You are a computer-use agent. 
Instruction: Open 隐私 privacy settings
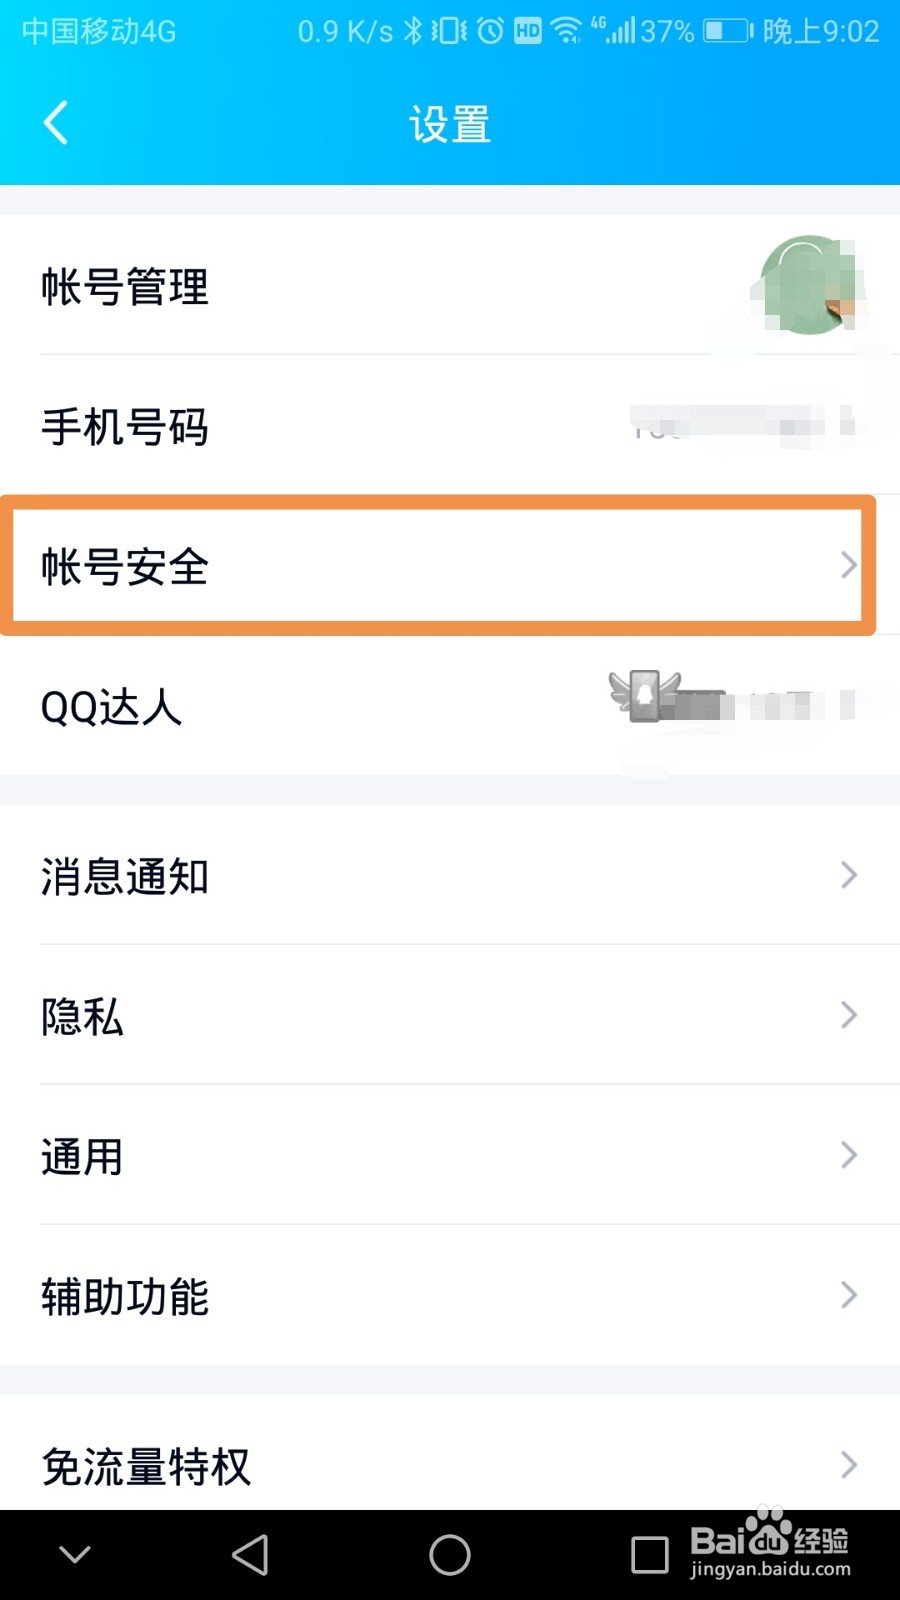pos(82,1017)
